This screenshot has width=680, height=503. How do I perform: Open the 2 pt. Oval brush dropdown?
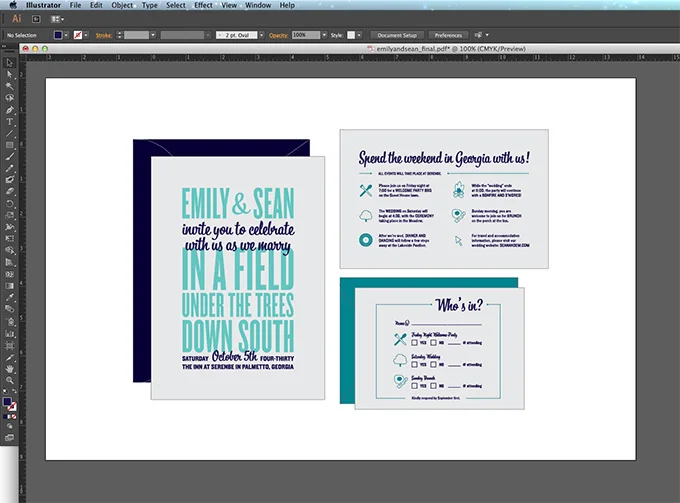(262, 35)
